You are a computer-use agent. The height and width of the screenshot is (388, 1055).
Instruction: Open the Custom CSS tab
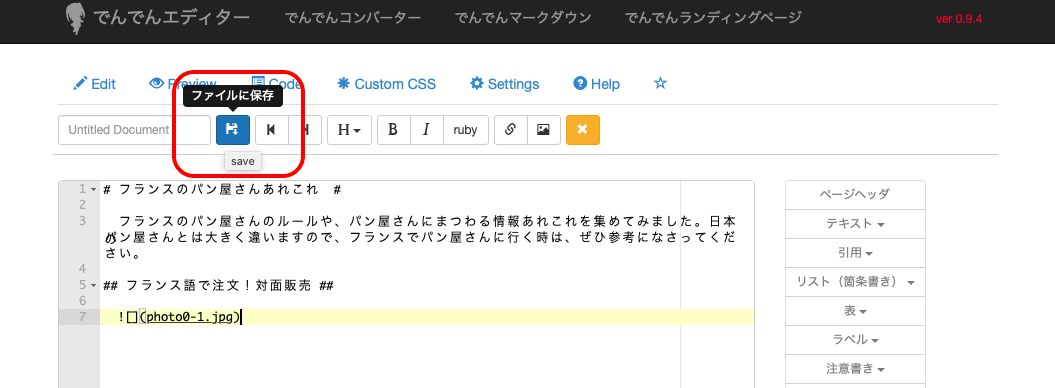click(x=386, y=84)
